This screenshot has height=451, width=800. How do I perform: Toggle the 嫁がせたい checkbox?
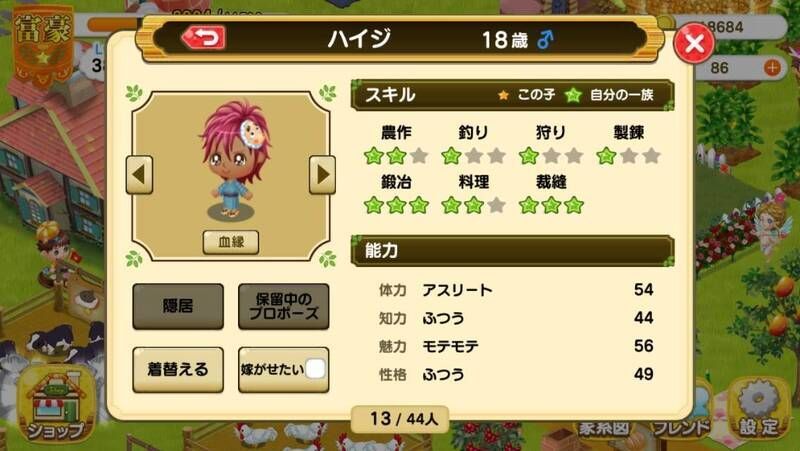[315, 369]
